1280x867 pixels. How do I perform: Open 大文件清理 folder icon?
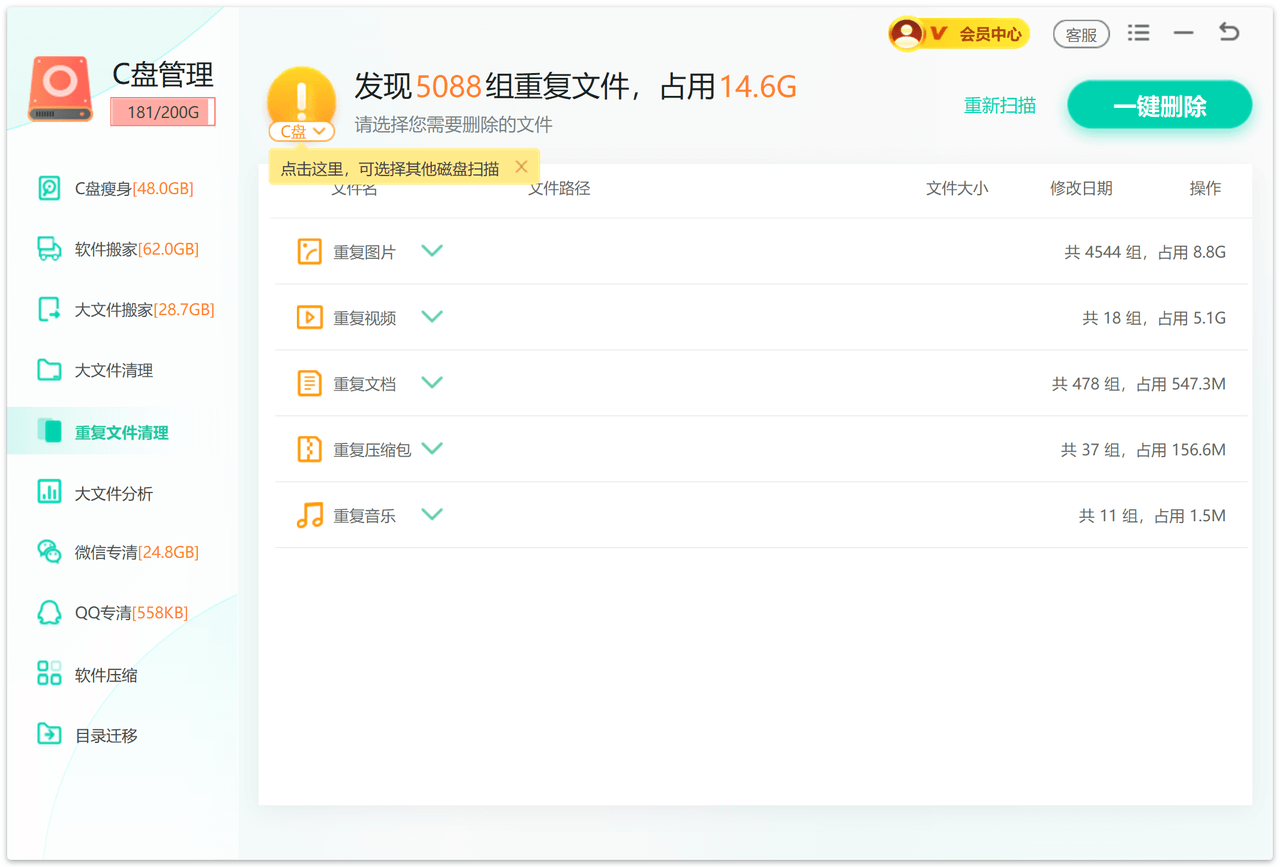point(49,370)
